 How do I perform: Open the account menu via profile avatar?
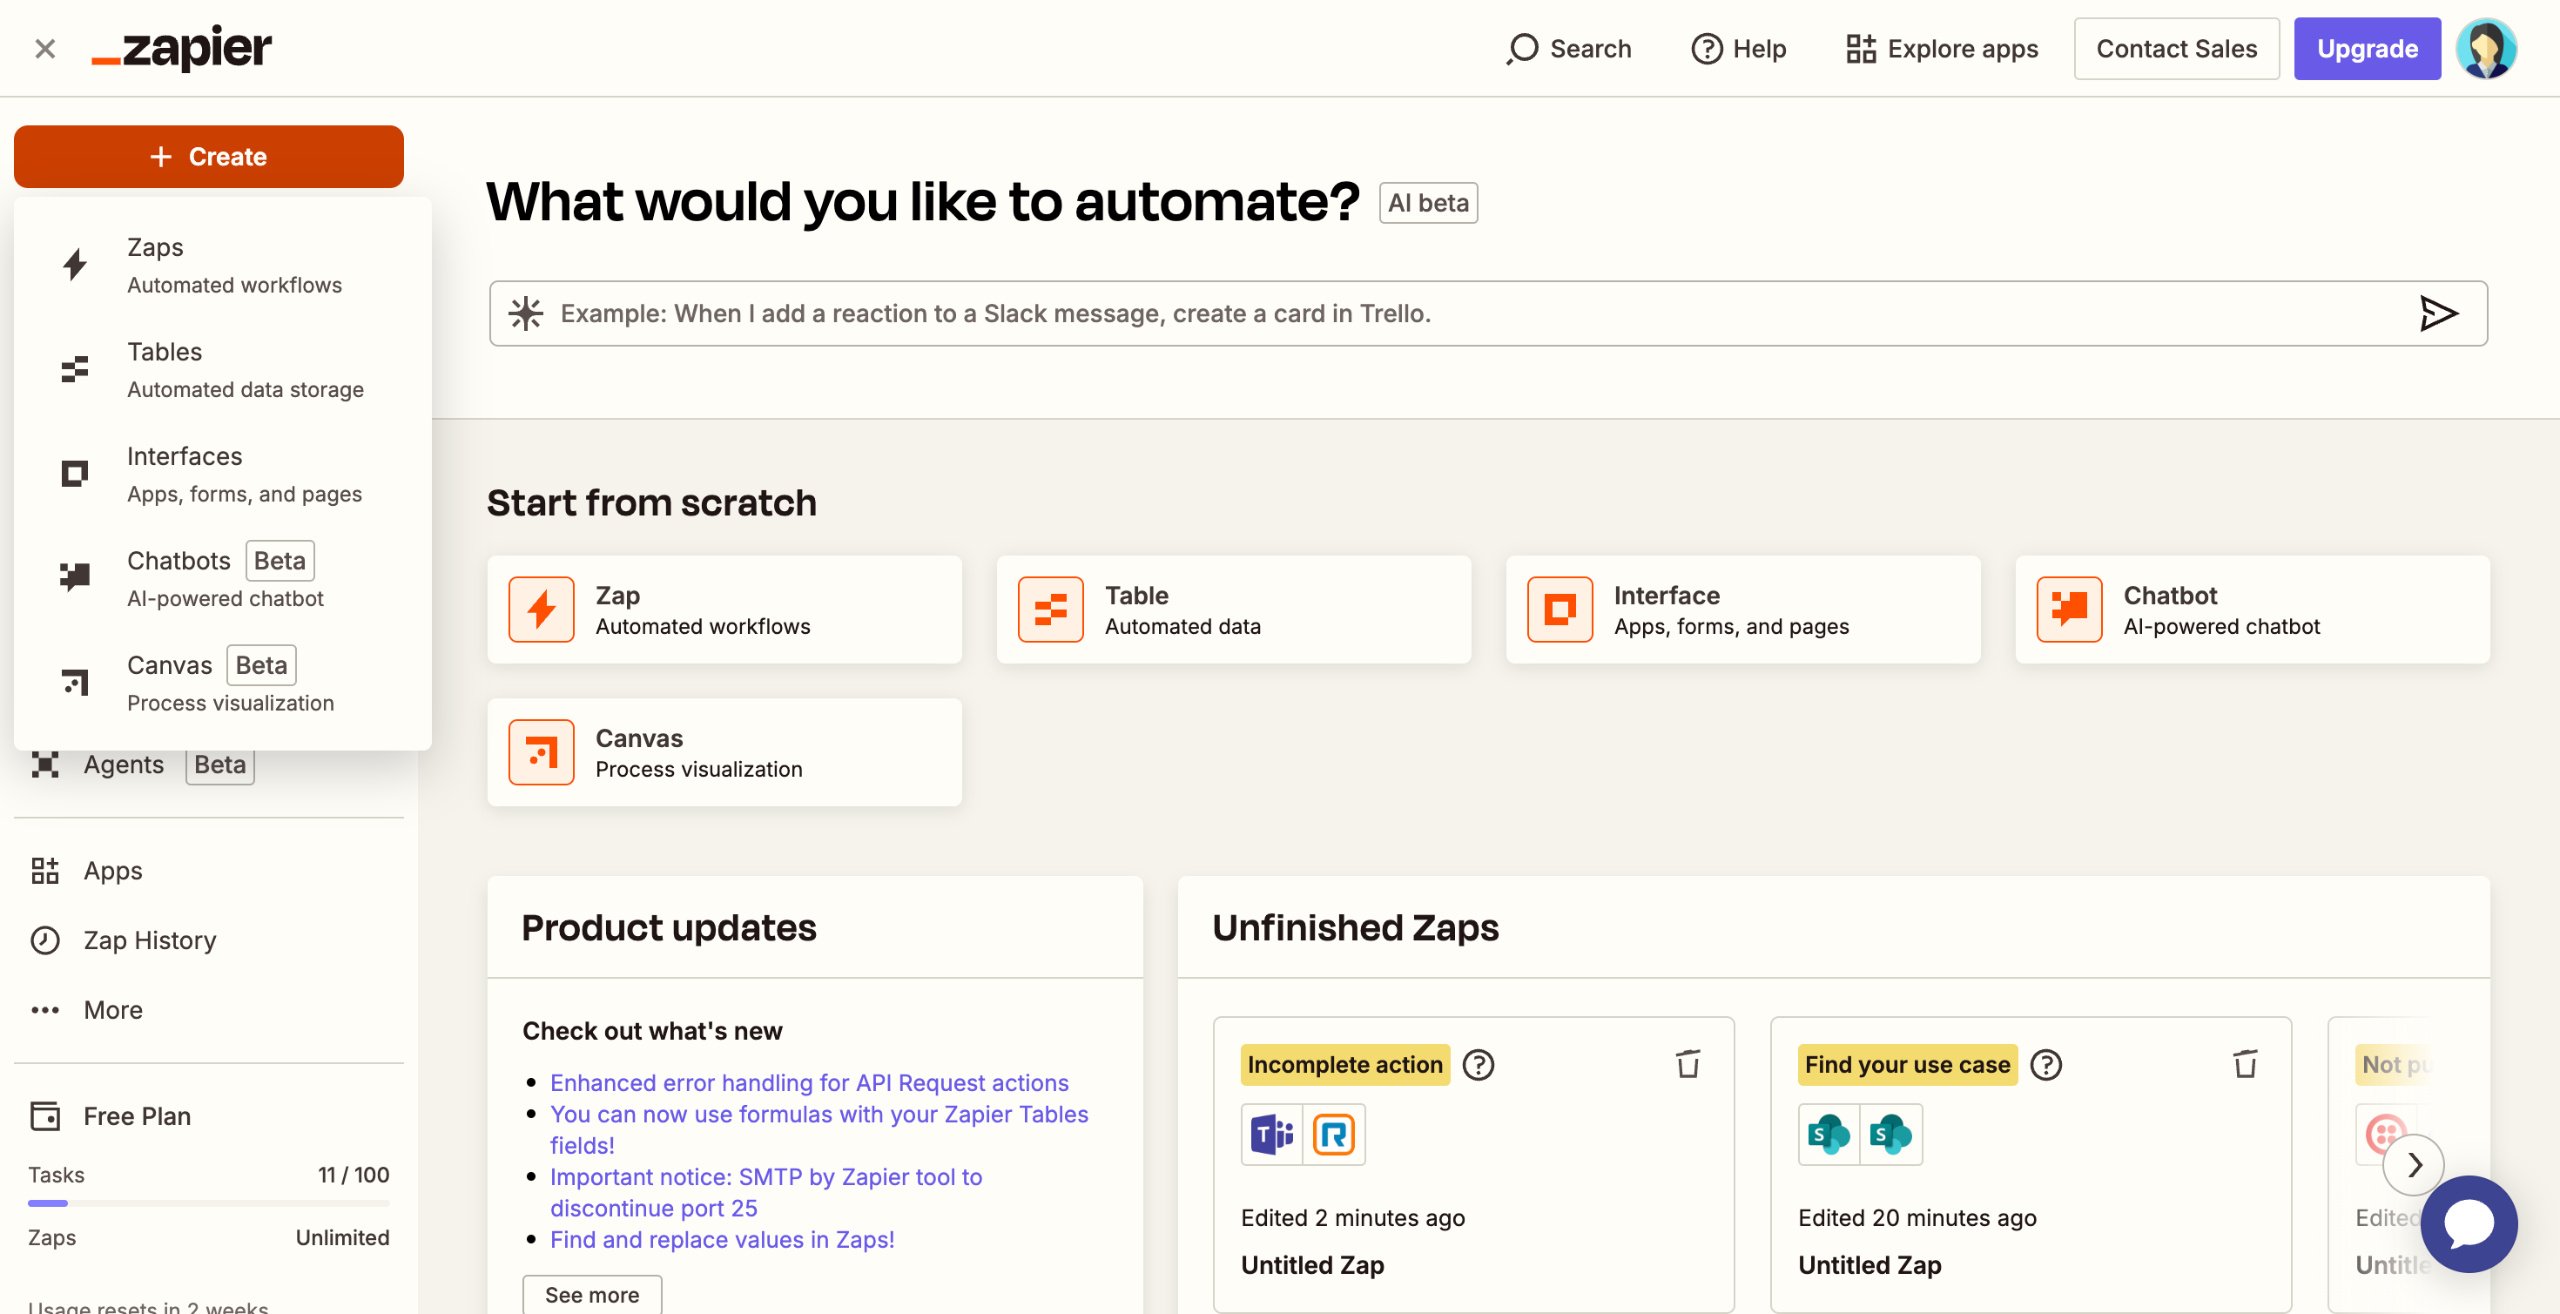pos(2487,48)
